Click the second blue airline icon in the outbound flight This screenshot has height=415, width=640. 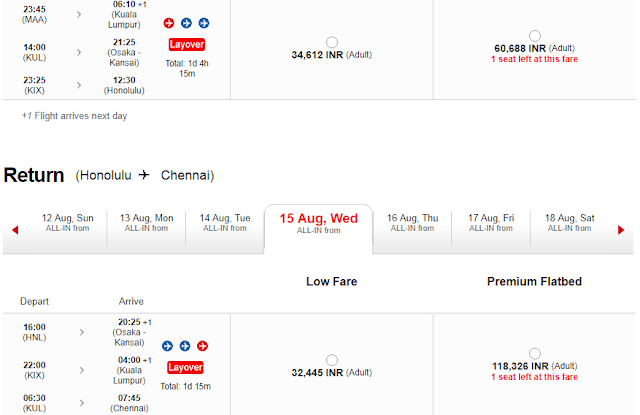pyautogui.click(x=204, y=23)
